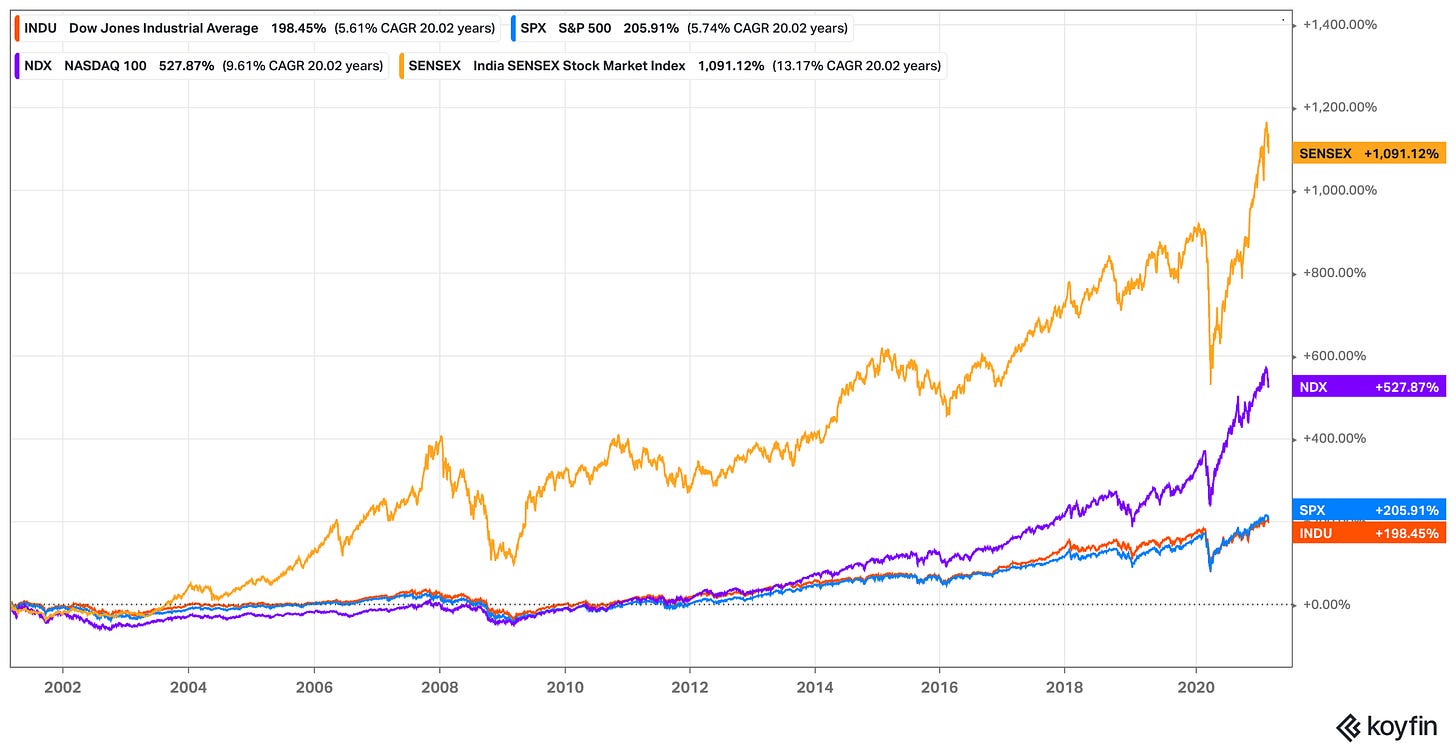Viewport: 1456px width, 752px height.
Task: Click the INDU +198.45% price label
Action: coord(1369,533)
